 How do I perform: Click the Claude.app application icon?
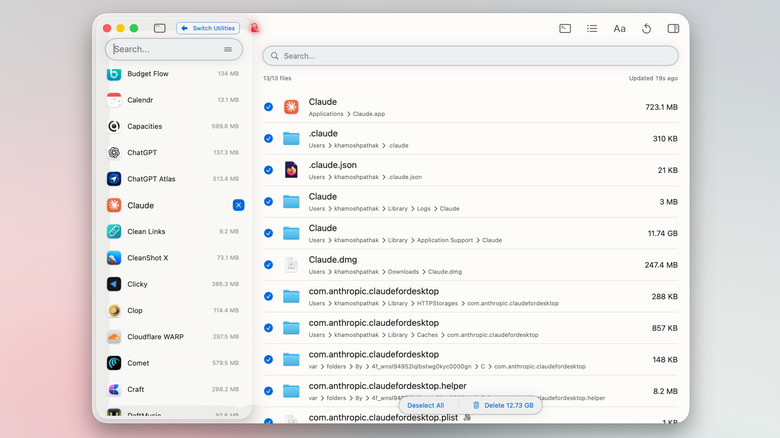point(291,107)
